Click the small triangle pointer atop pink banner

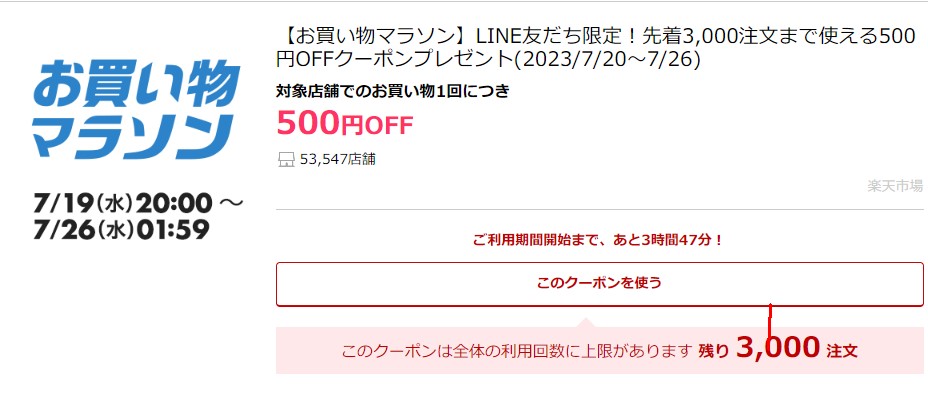[586, 322]
